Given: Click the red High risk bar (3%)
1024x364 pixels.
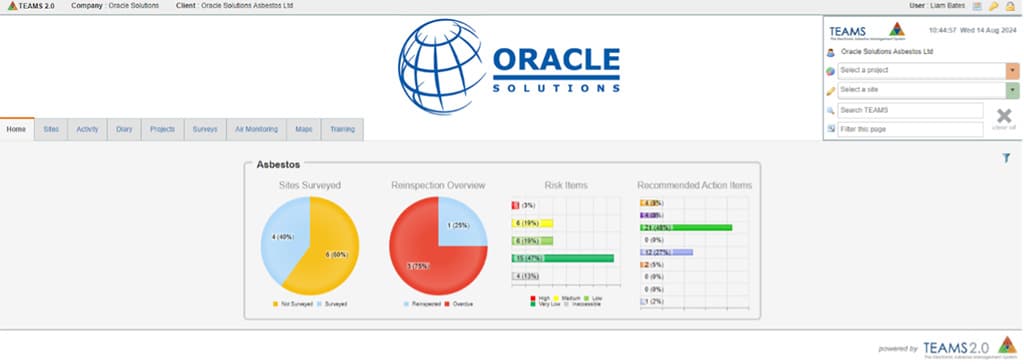Looking at the screenshot, I should (515, 205).
